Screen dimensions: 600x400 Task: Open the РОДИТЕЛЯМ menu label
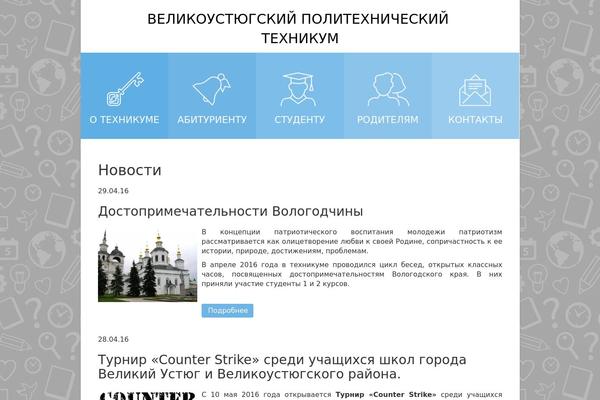[388, 120]
